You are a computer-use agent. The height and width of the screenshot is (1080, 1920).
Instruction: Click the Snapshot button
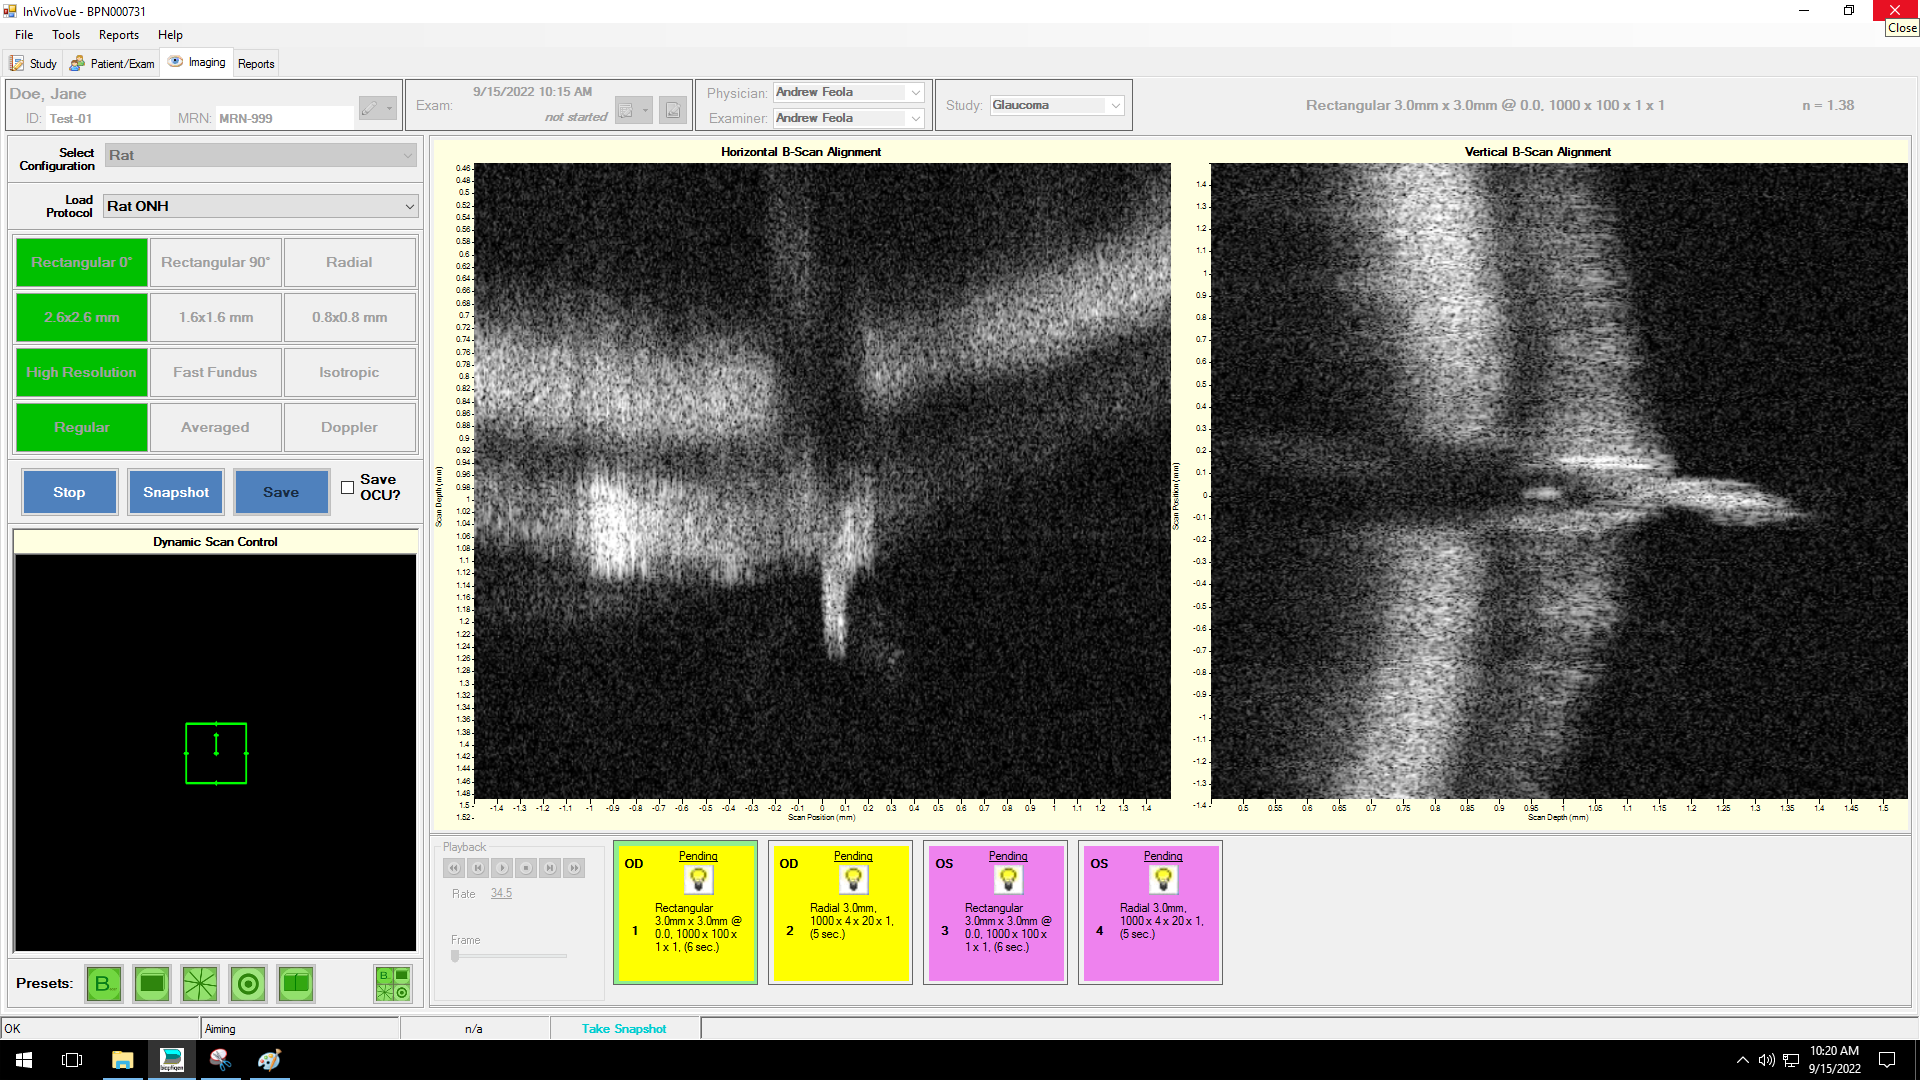coord(176,492)
